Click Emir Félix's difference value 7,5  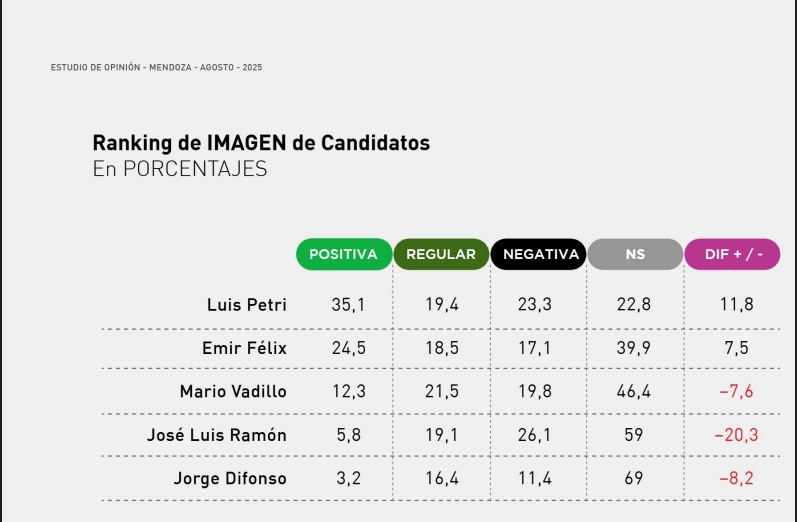coord(737,348)
